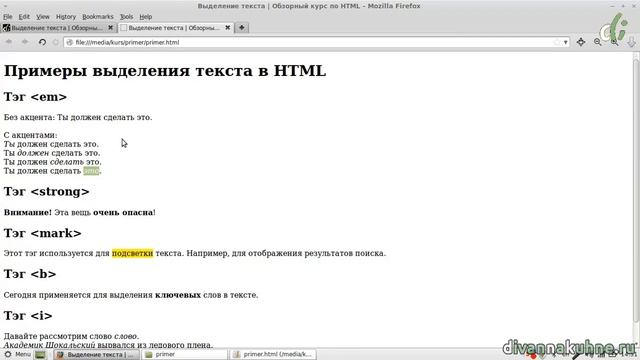Switch to the first 'Выделение текста' tab
Image resolution: width=640 pixels, height=360 pixels.
coord(58,28)
